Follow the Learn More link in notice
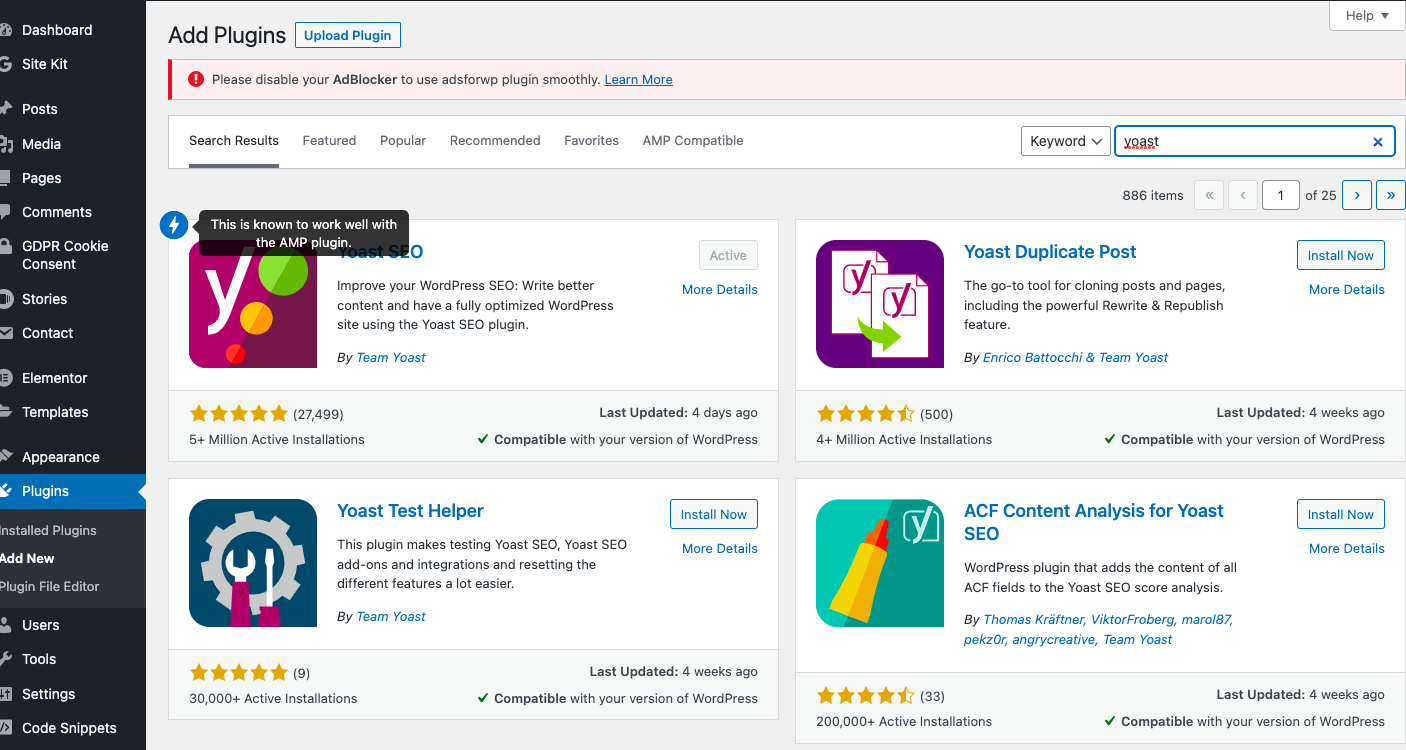The width and height of the screenshot is (1406, 750). coord(638,80)
